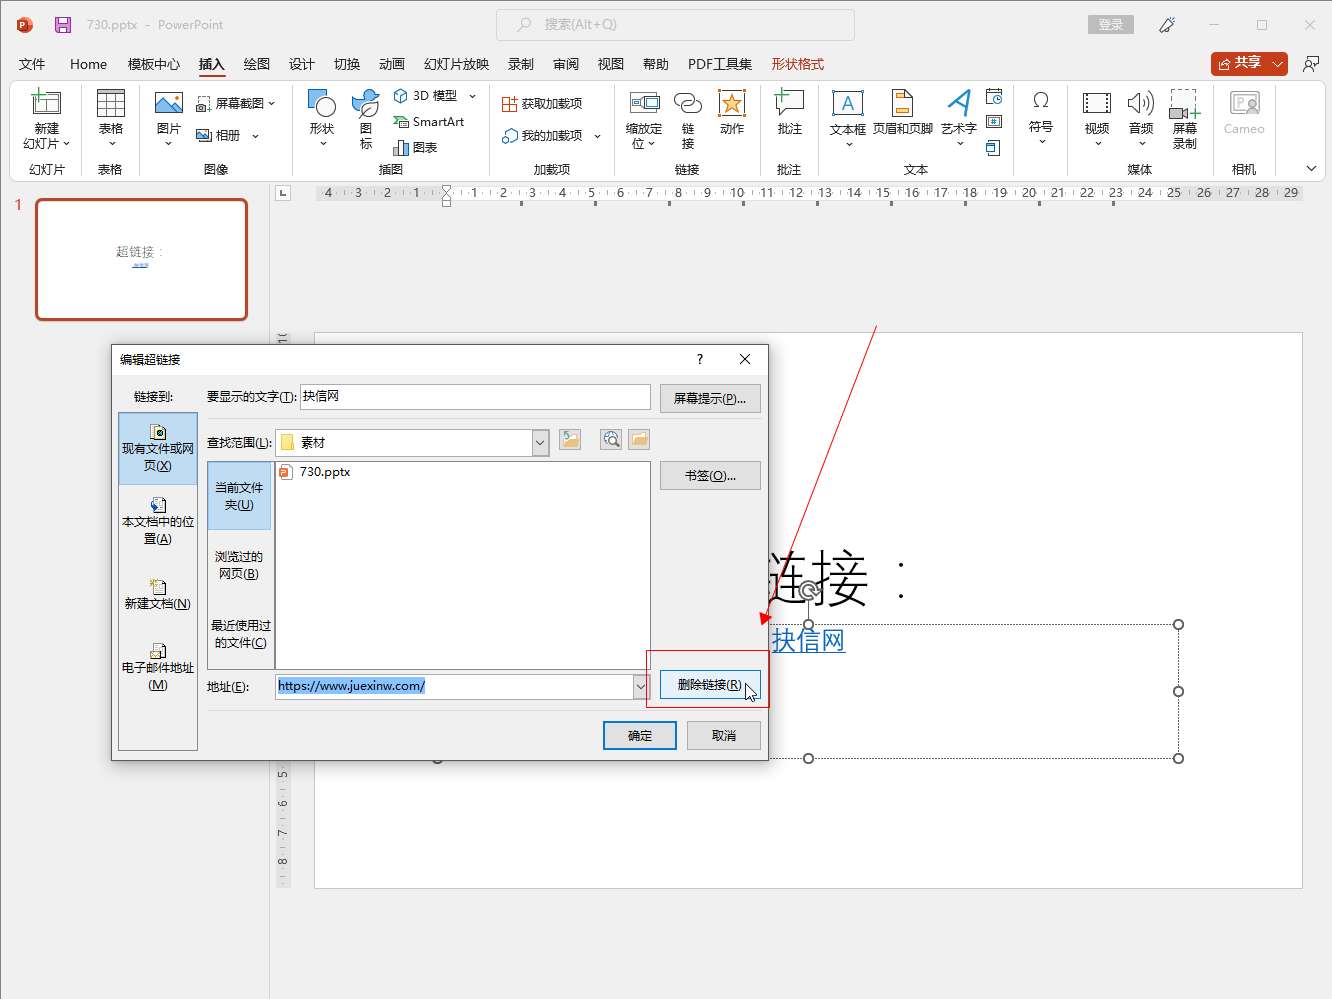This screenshot has width=1332, height=999.
Task: Select Create New Document (新建文档)
Action: (x=158, y=594)
